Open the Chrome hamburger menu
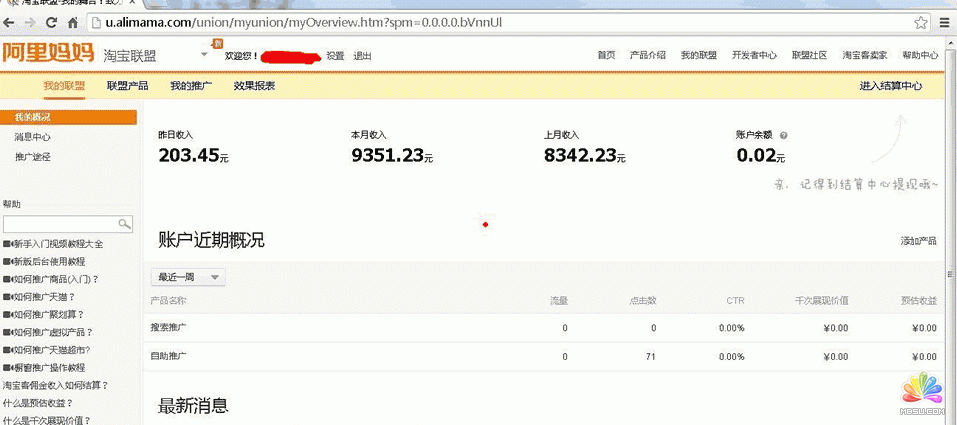Screen dimensions: 957x425 942,22
